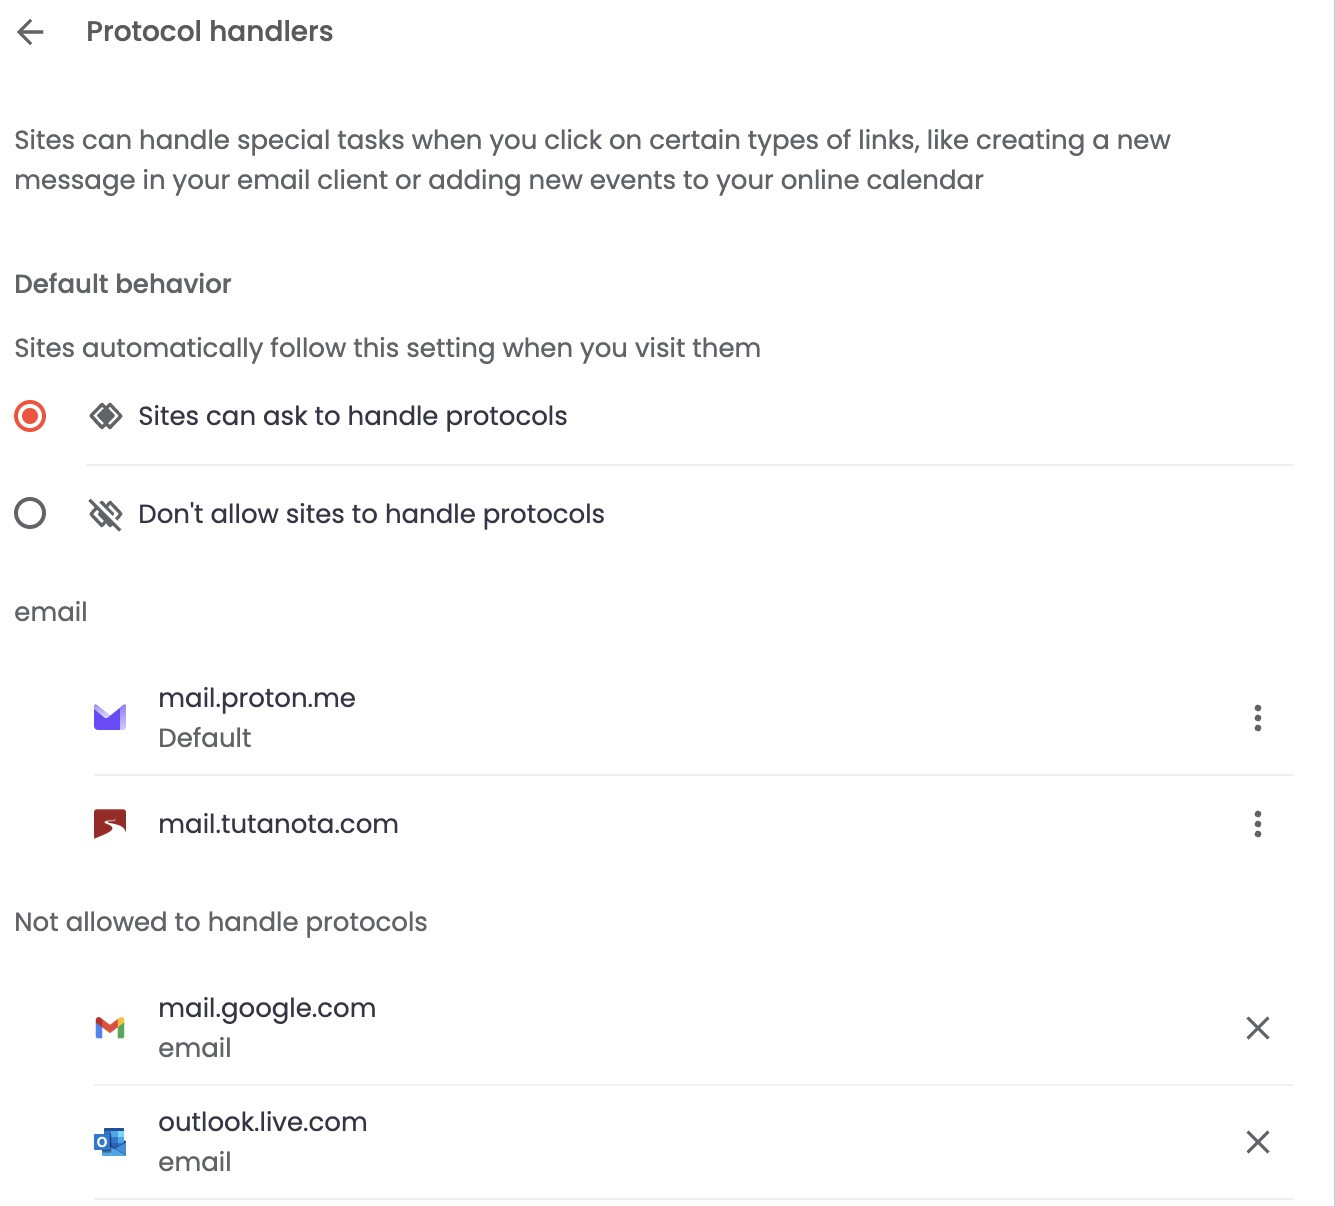Click the mail.tutanota.com entry text
Screen dimensions: 1336x1206
(x=278, y=824)
